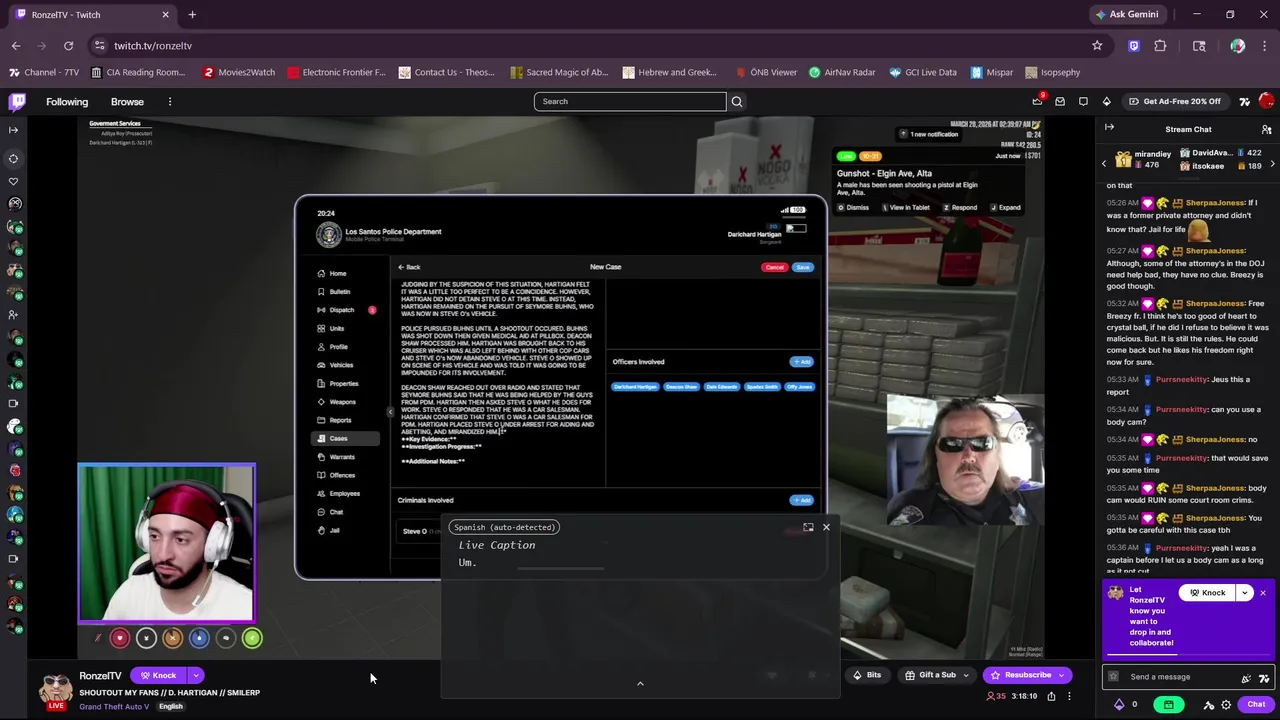Open Resubscribe options dropdown

[1061, 675]
